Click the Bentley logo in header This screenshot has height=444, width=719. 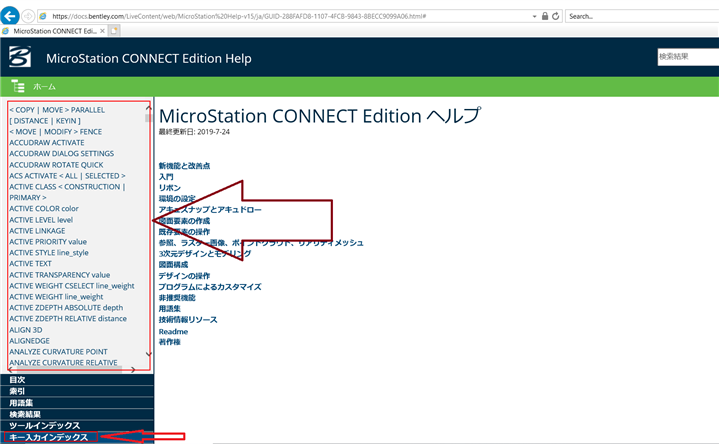[x=20, y=57]
